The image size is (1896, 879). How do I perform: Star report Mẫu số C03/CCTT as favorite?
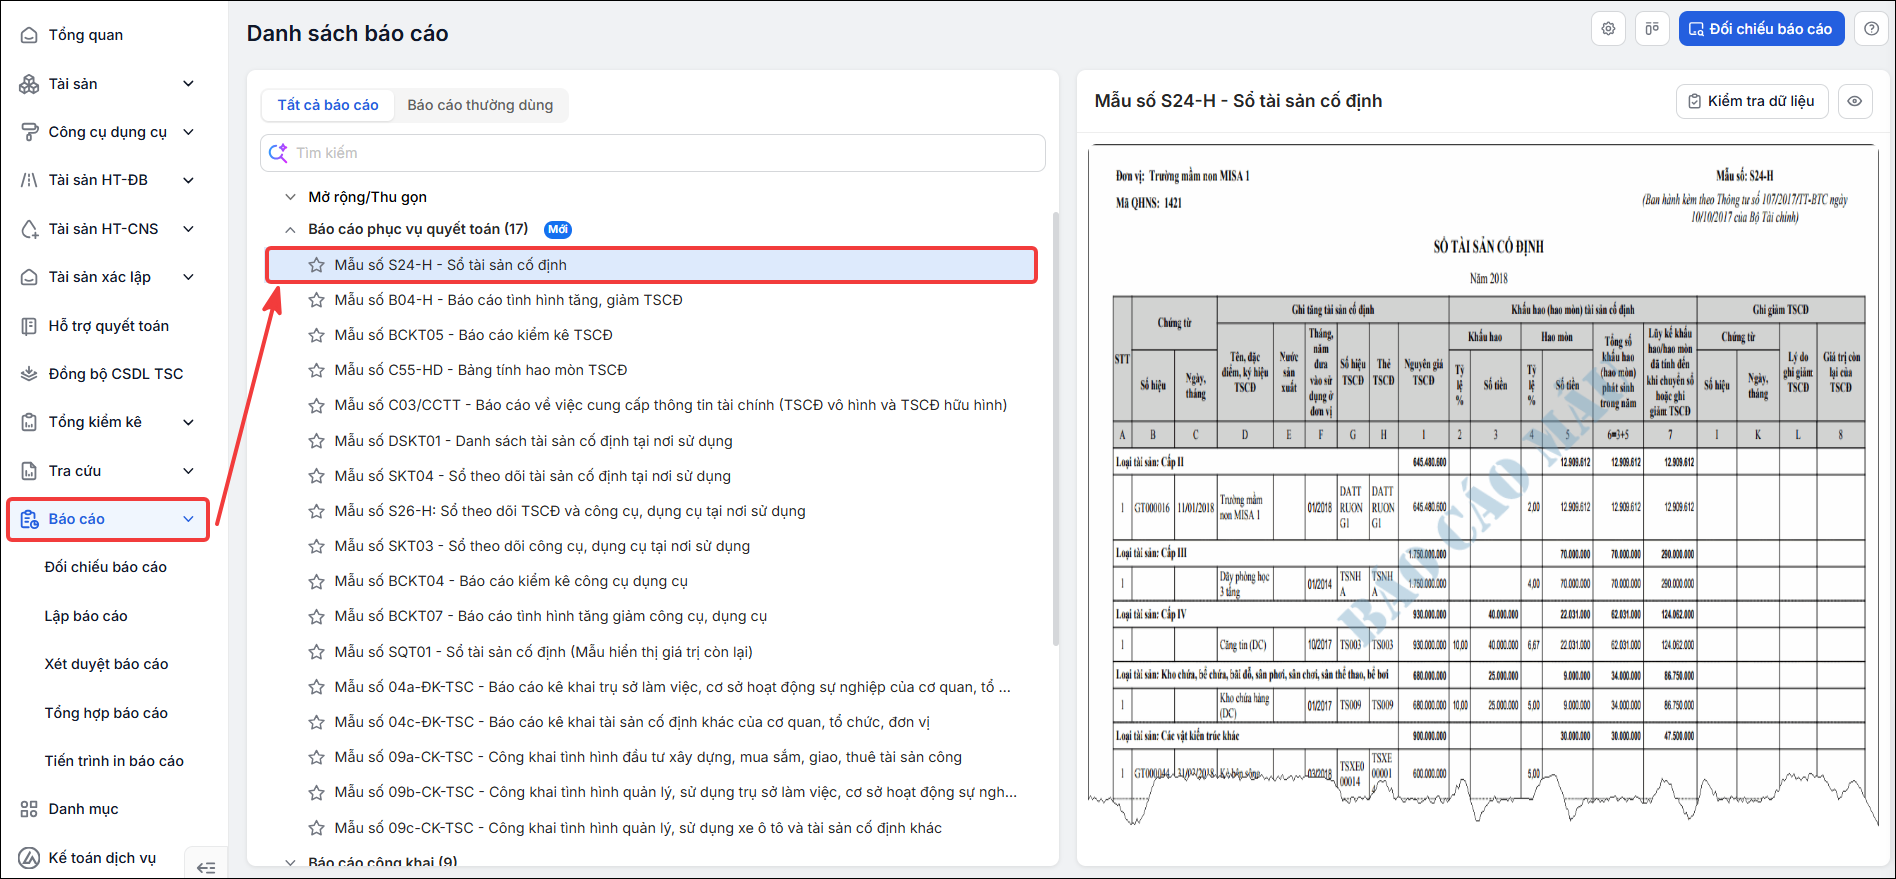(x=316, y=406)
